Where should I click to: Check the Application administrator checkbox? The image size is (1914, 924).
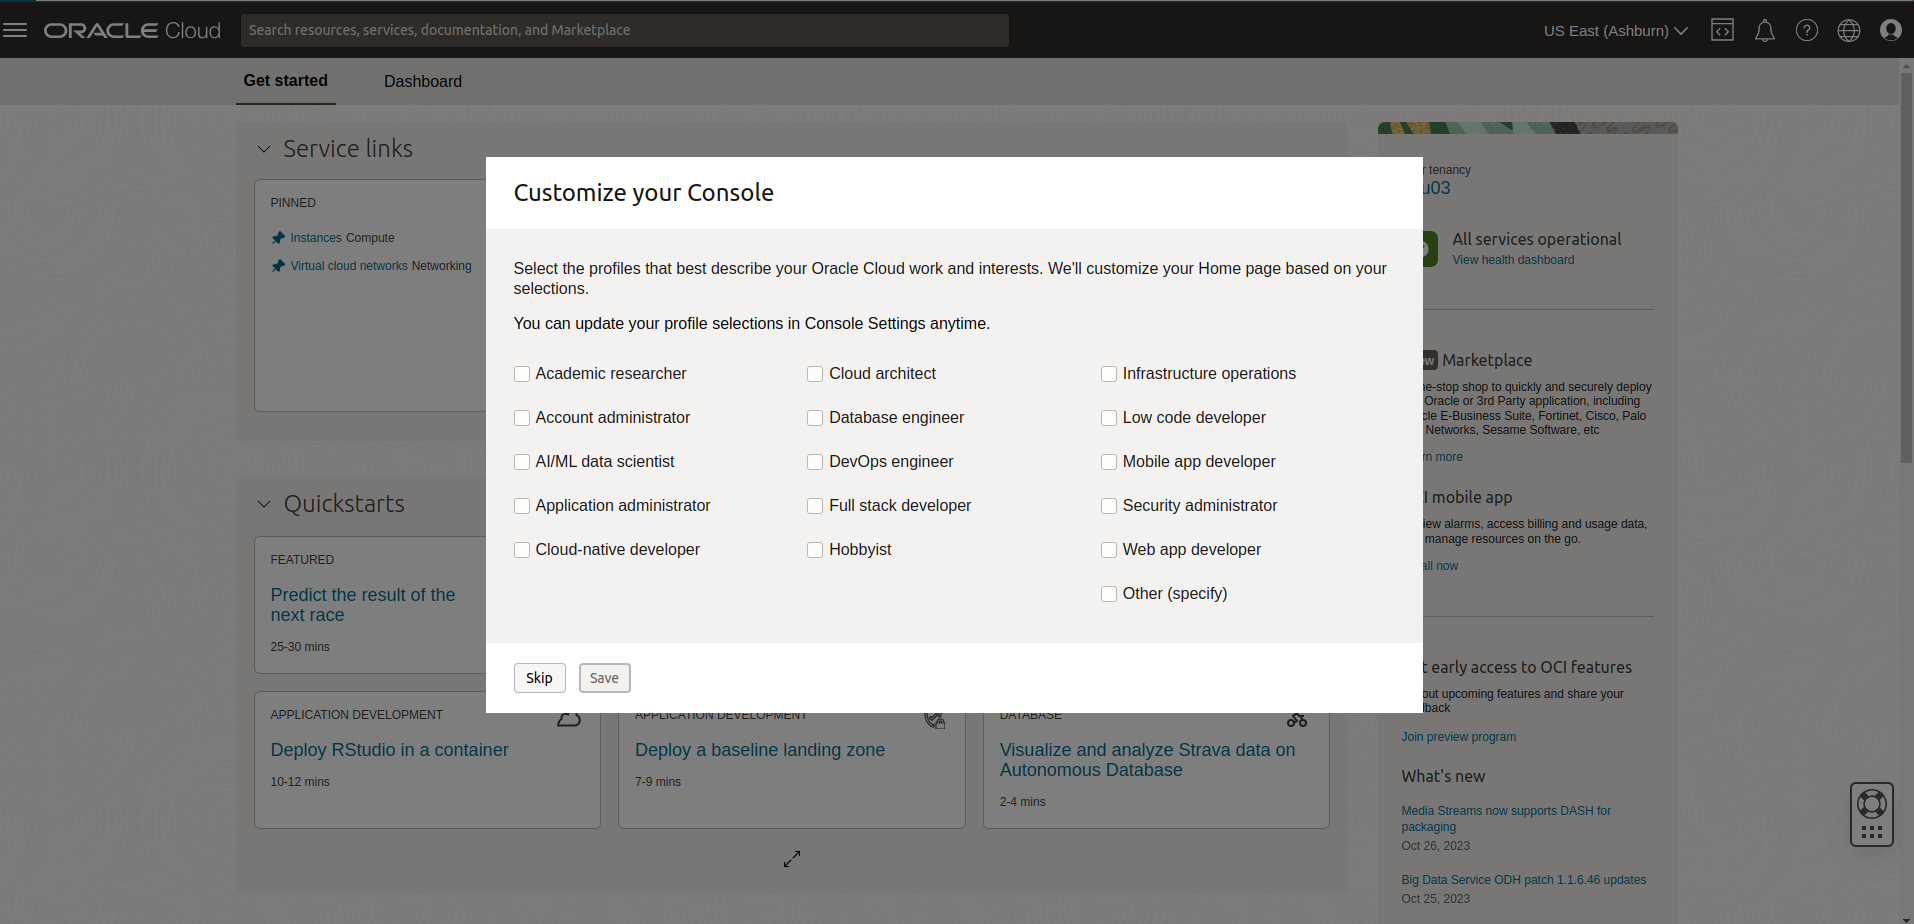(522, 506)
